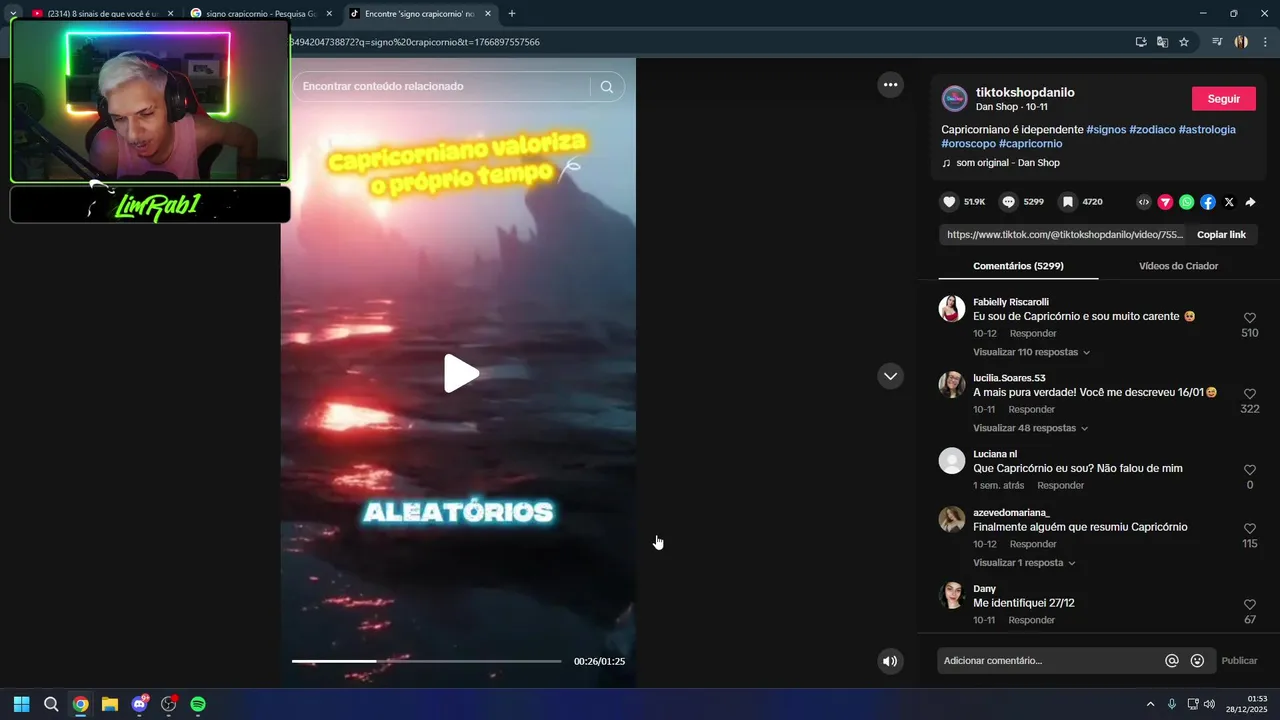Open the #astrologia hashtag

coord(1207,130)
